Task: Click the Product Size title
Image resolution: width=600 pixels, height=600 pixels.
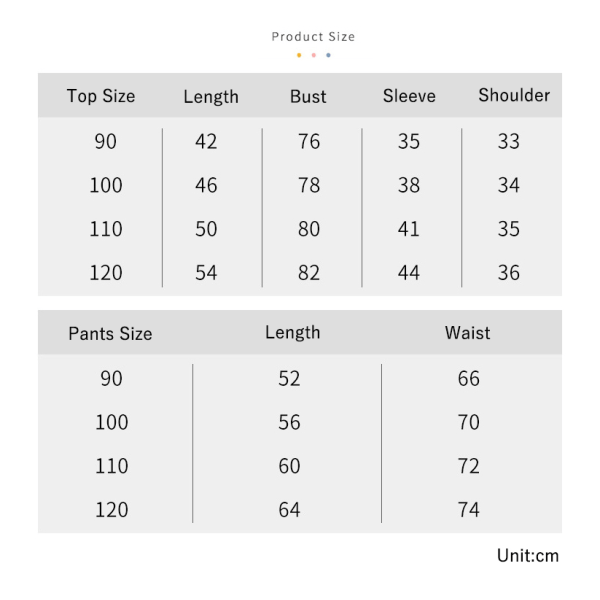Action: (x=313, y=37)
